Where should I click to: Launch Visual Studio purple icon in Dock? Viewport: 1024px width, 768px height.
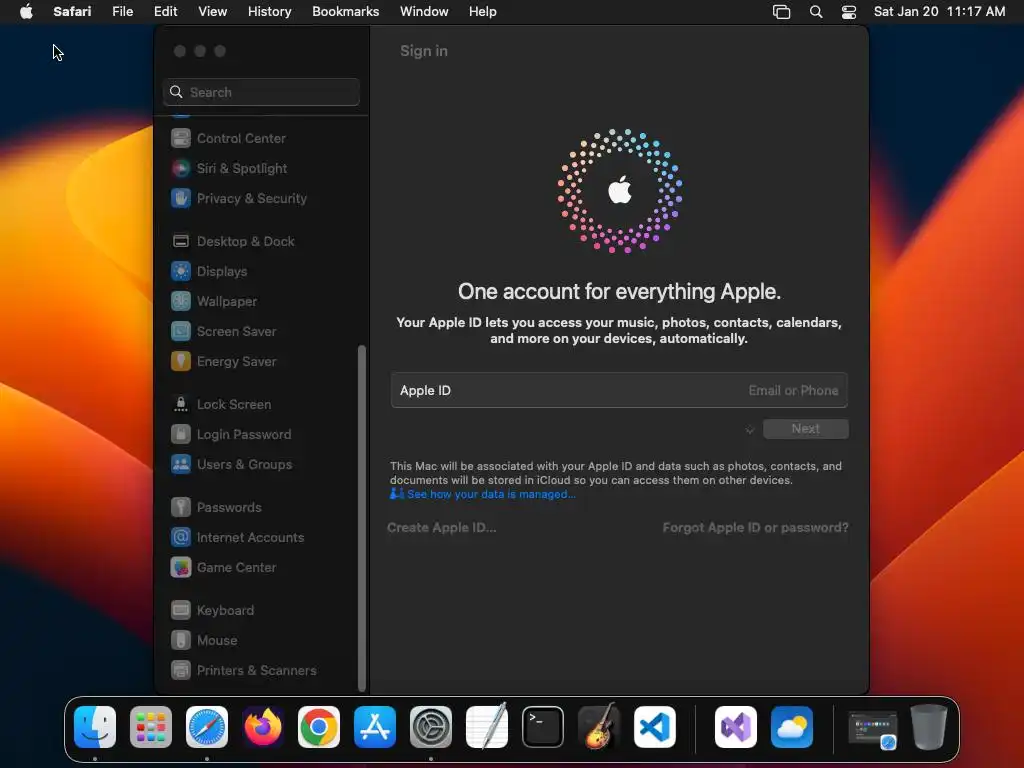coord(736,727)
